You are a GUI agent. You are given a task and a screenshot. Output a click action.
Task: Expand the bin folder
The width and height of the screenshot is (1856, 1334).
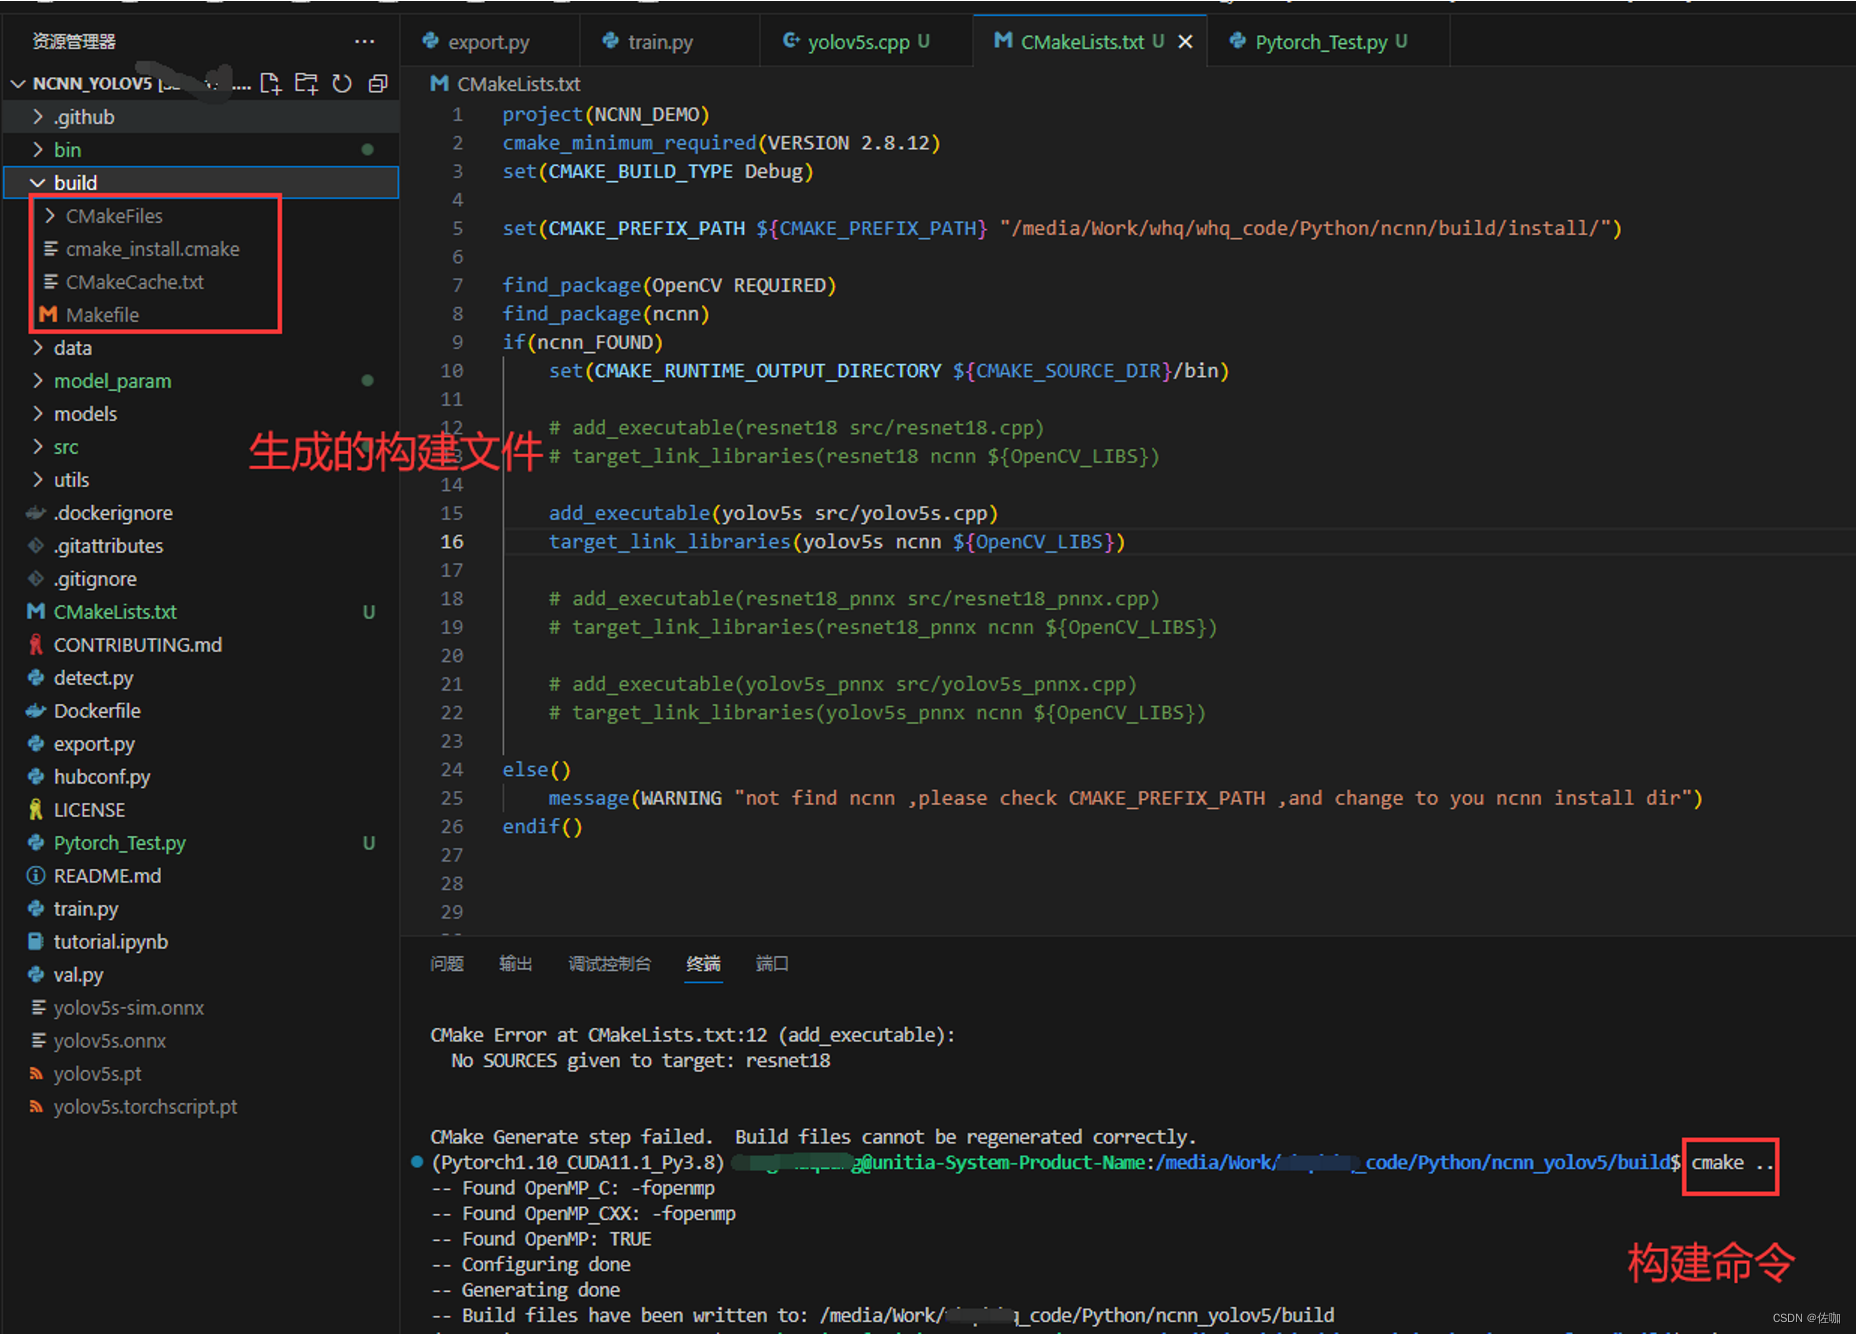(200, 150)
